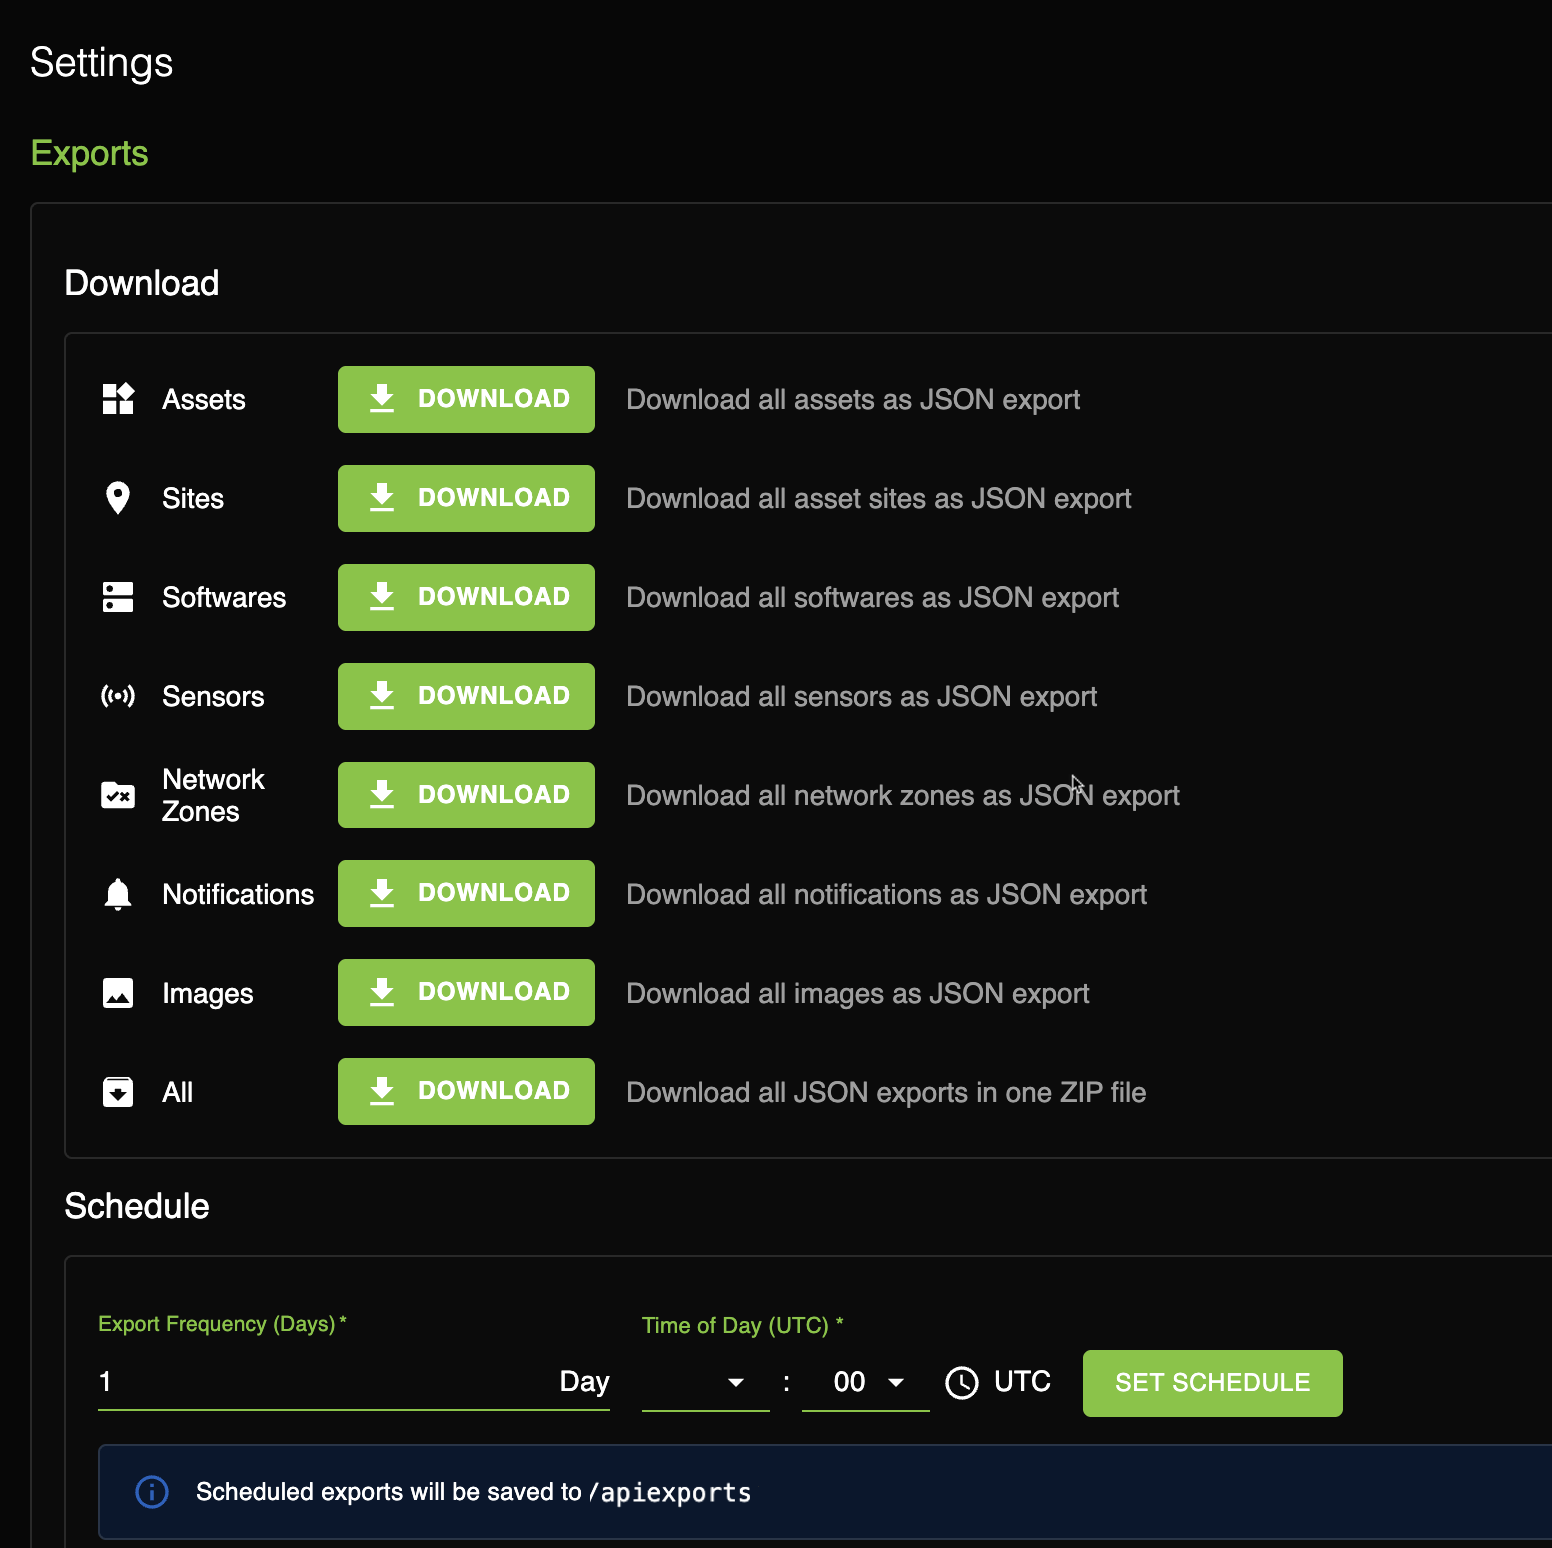The width and height of the screenshot is (1552, 1548).
Task: Click the Exports section heading
Action: point(89,153)
